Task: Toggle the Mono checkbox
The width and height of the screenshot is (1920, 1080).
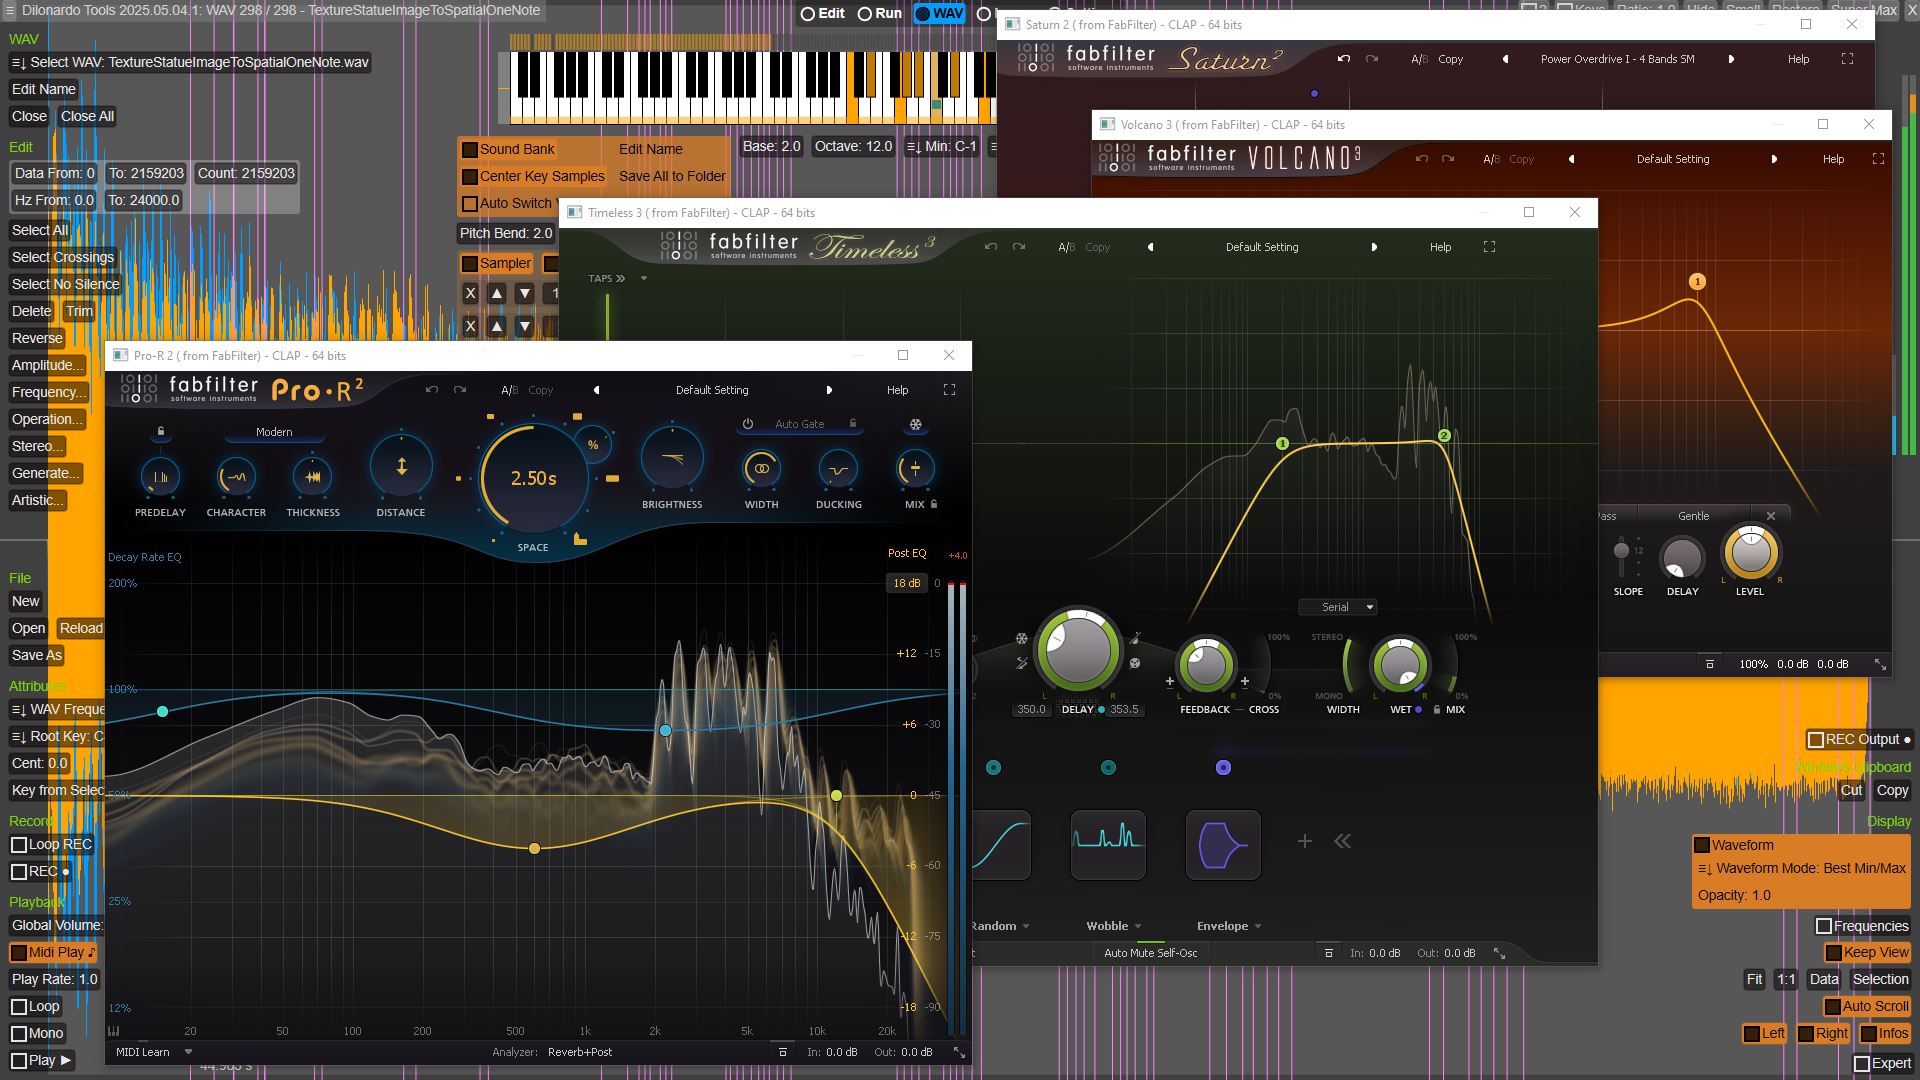Action: click(19, 1034)
